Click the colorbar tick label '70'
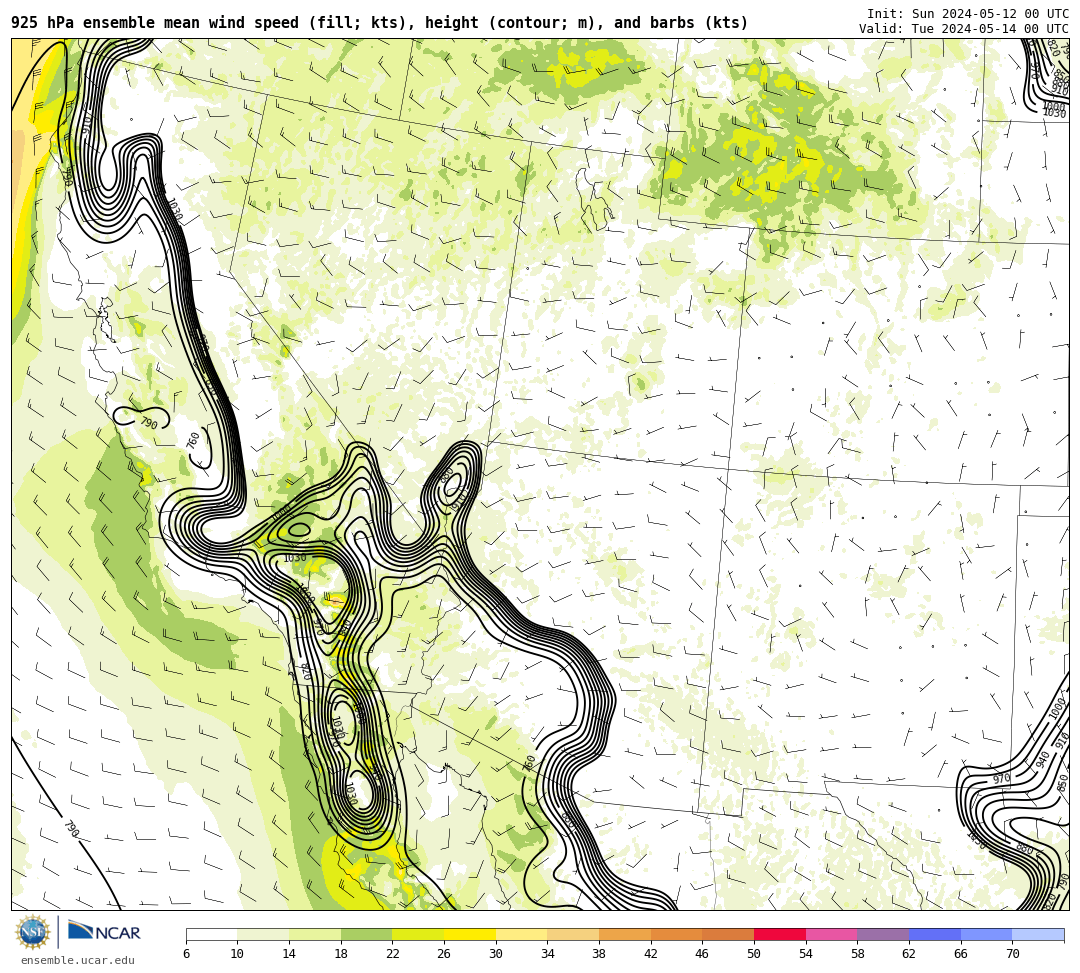The image size is (1080, 973). (1012, 954)
